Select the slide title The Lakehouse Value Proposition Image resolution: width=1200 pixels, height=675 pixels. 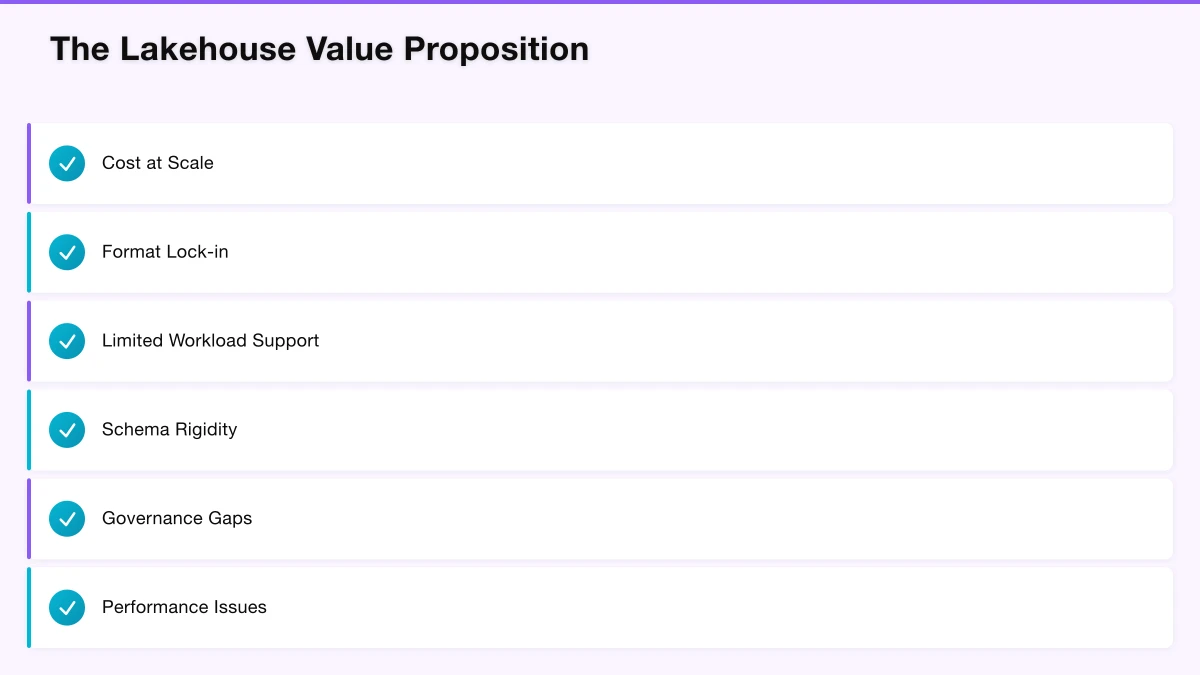(319, 49)
